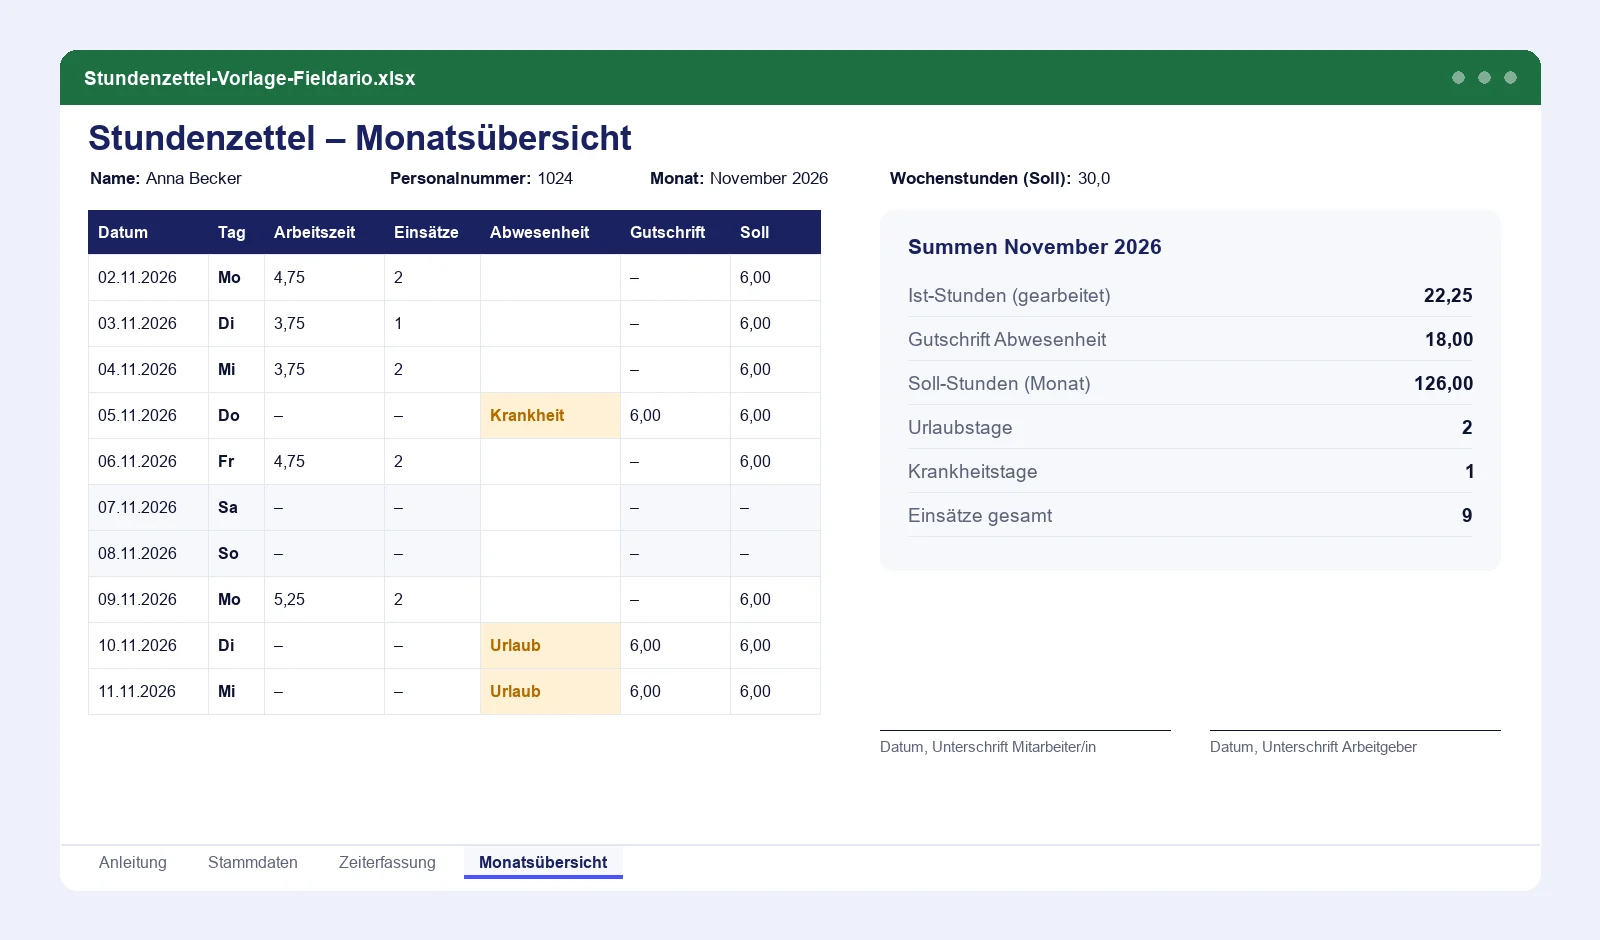
Task: Select the Urlaub cell on 11.11.2026
Action: coord(550,691)
